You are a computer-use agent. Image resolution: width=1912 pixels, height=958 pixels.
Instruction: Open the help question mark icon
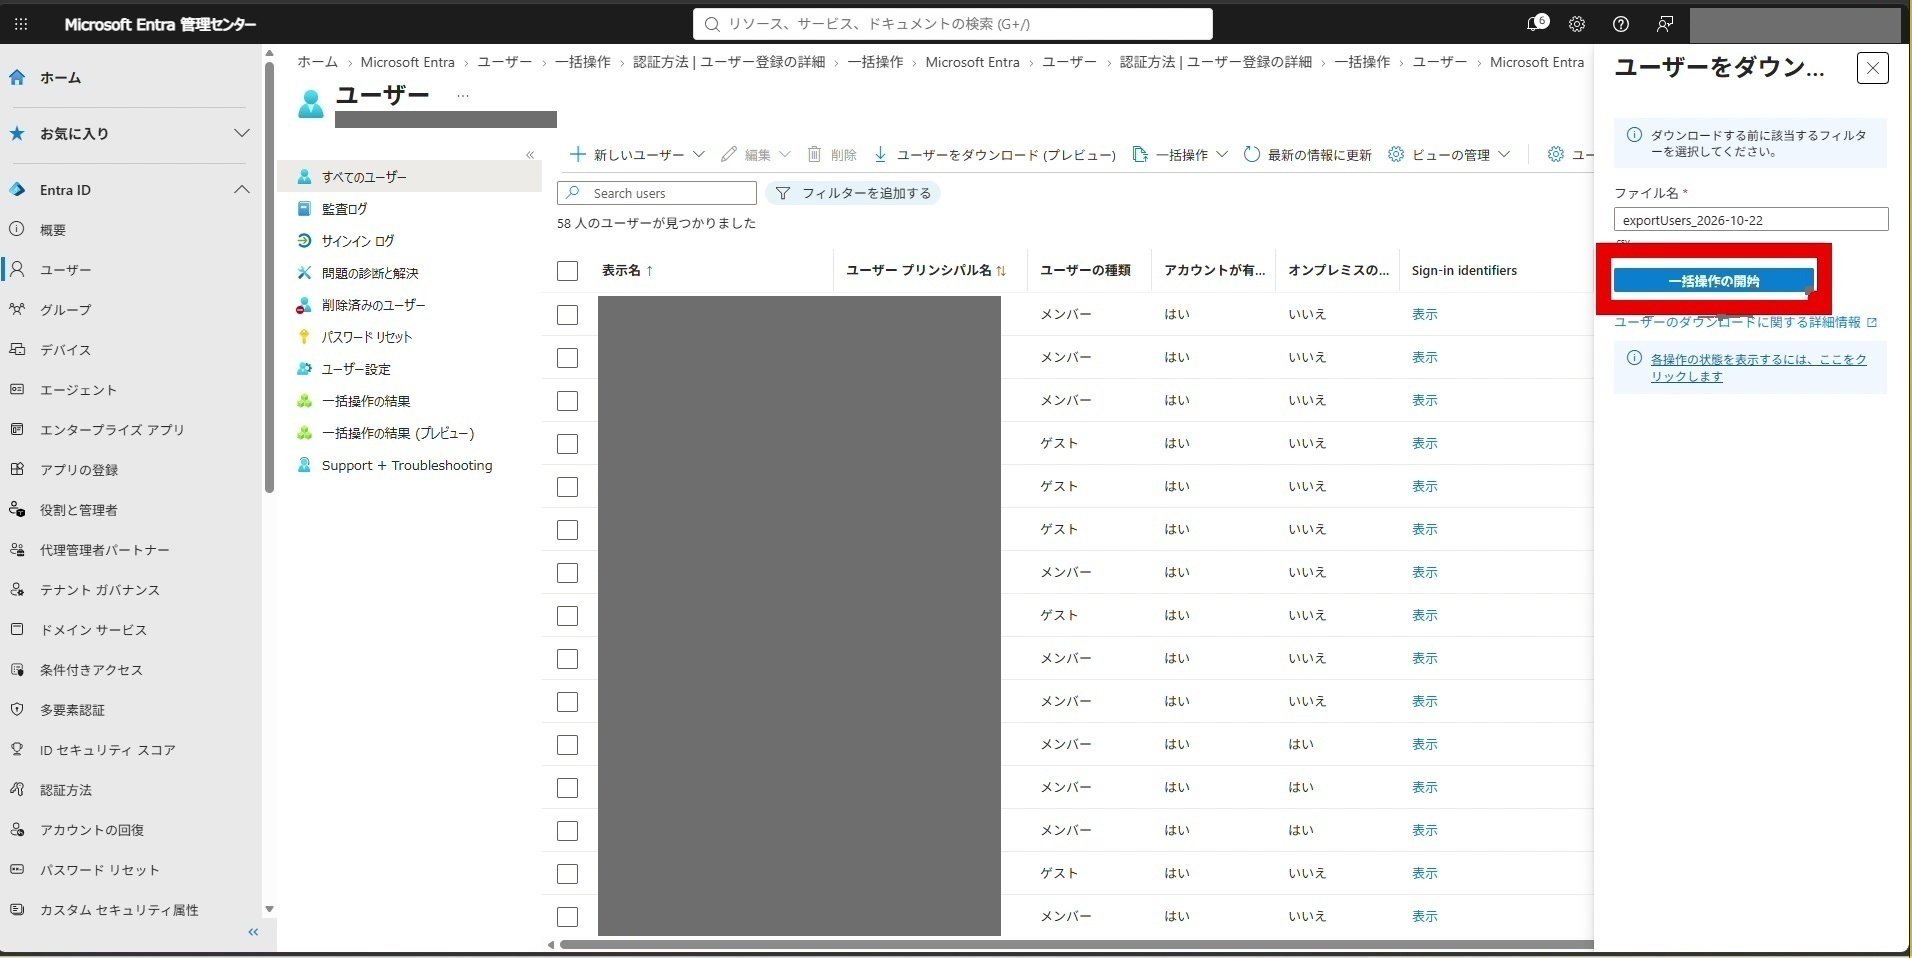pos(1621,24)
